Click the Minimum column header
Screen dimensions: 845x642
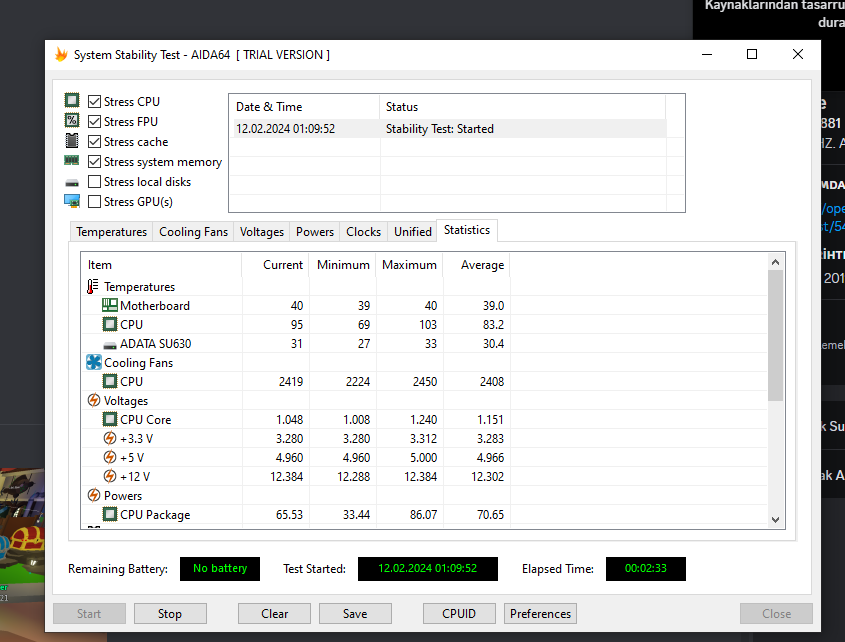click(x=342, y=265)
